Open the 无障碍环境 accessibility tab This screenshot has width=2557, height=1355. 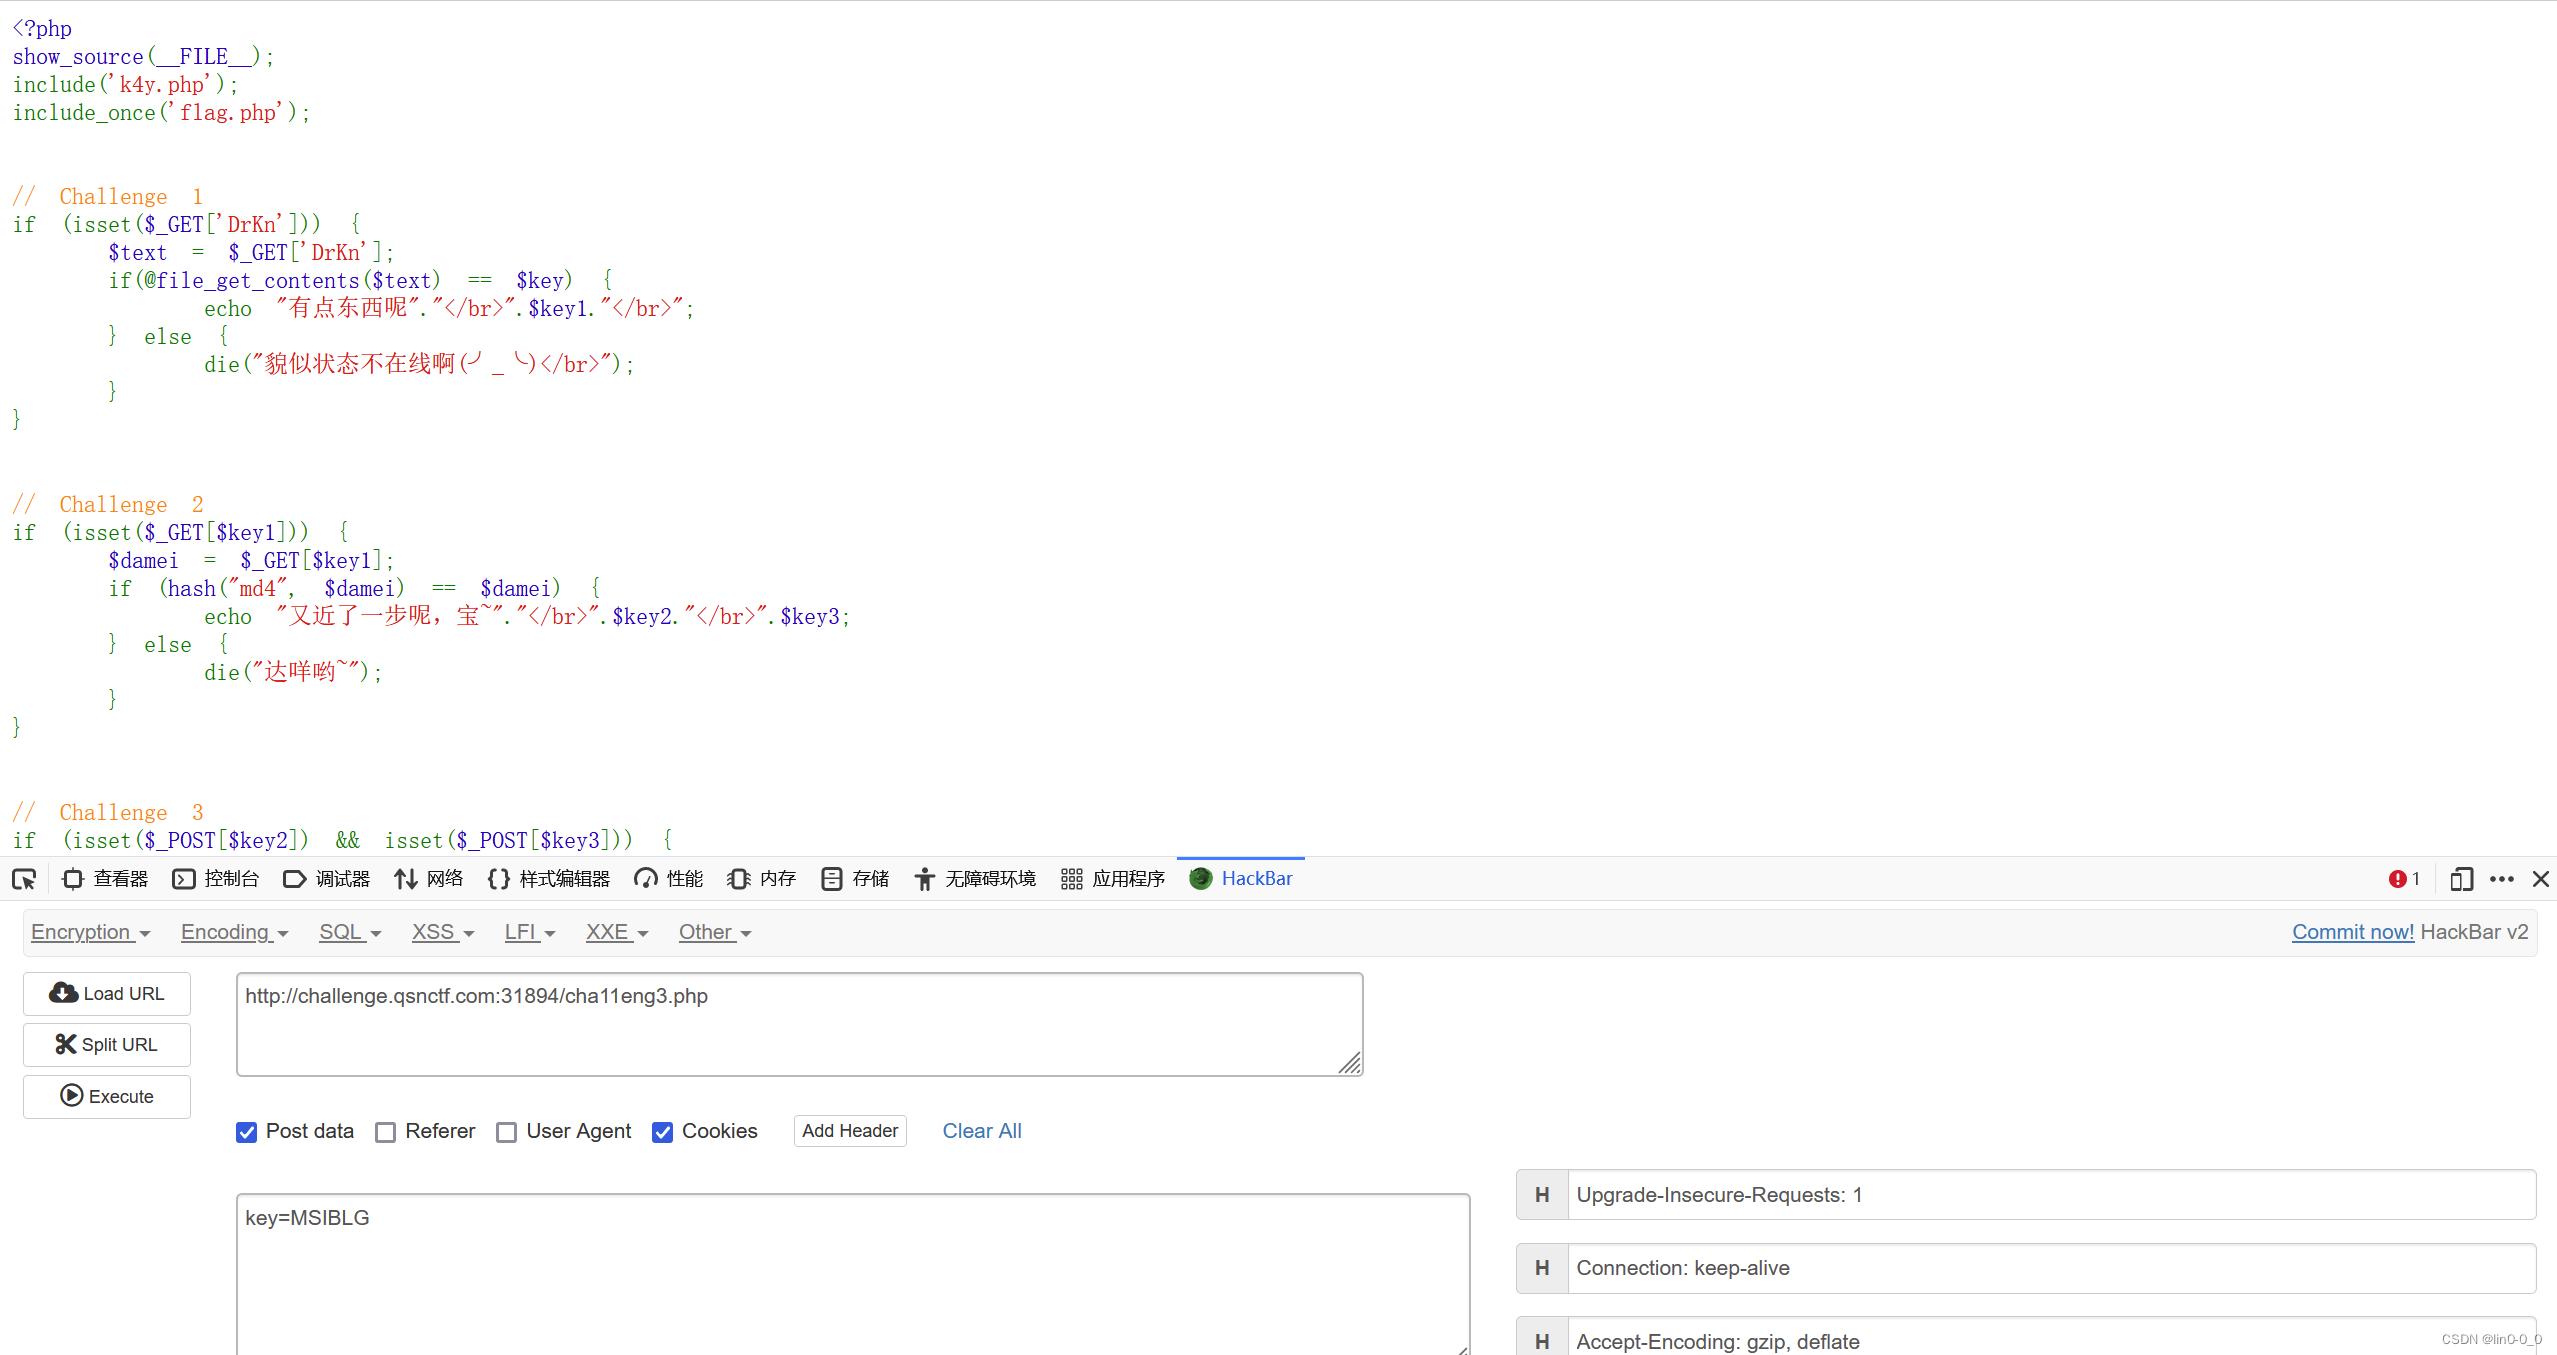[x=975, y=879]
